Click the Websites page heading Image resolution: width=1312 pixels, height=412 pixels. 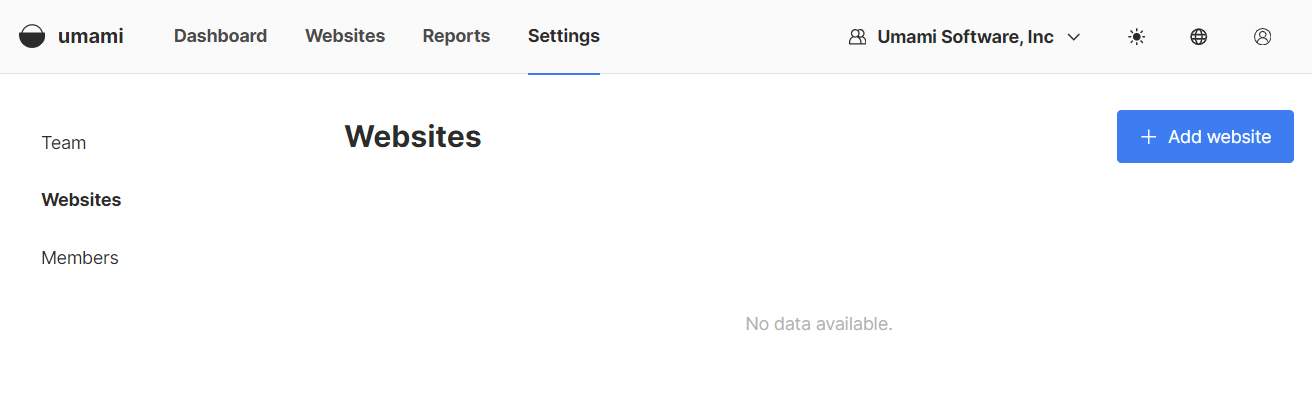coord(413,137)
